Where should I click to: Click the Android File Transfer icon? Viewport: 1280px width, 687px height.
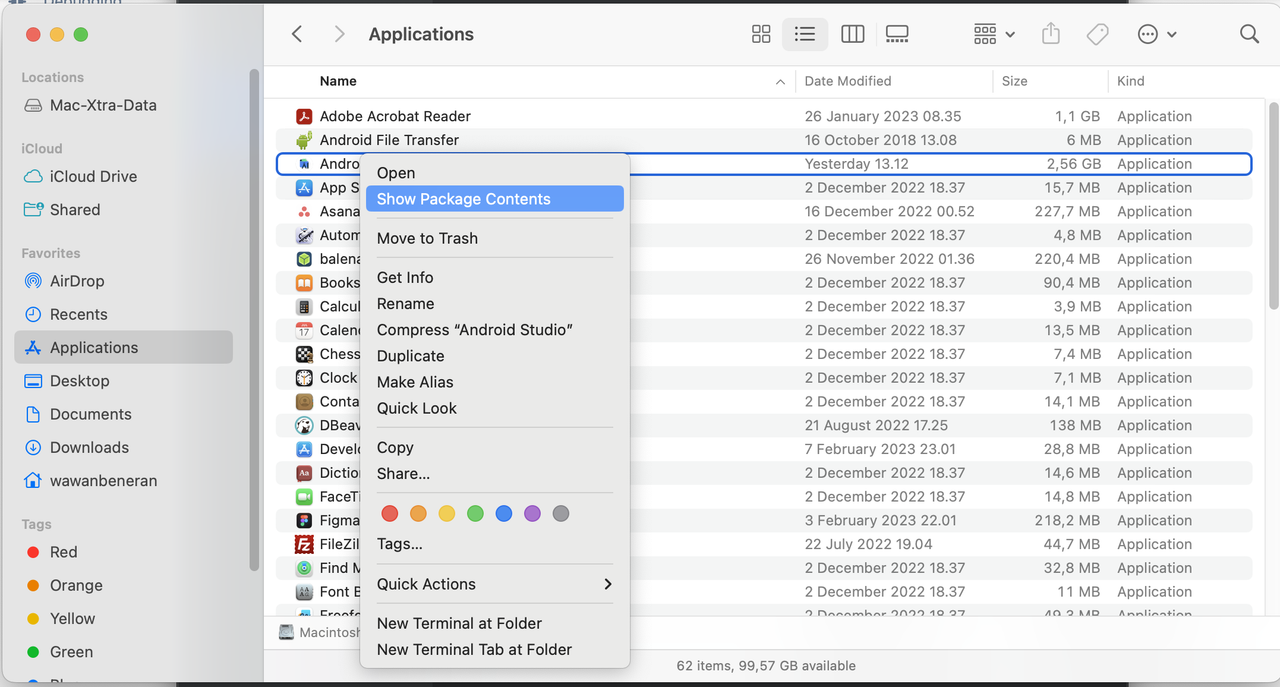tap(304, 140)
